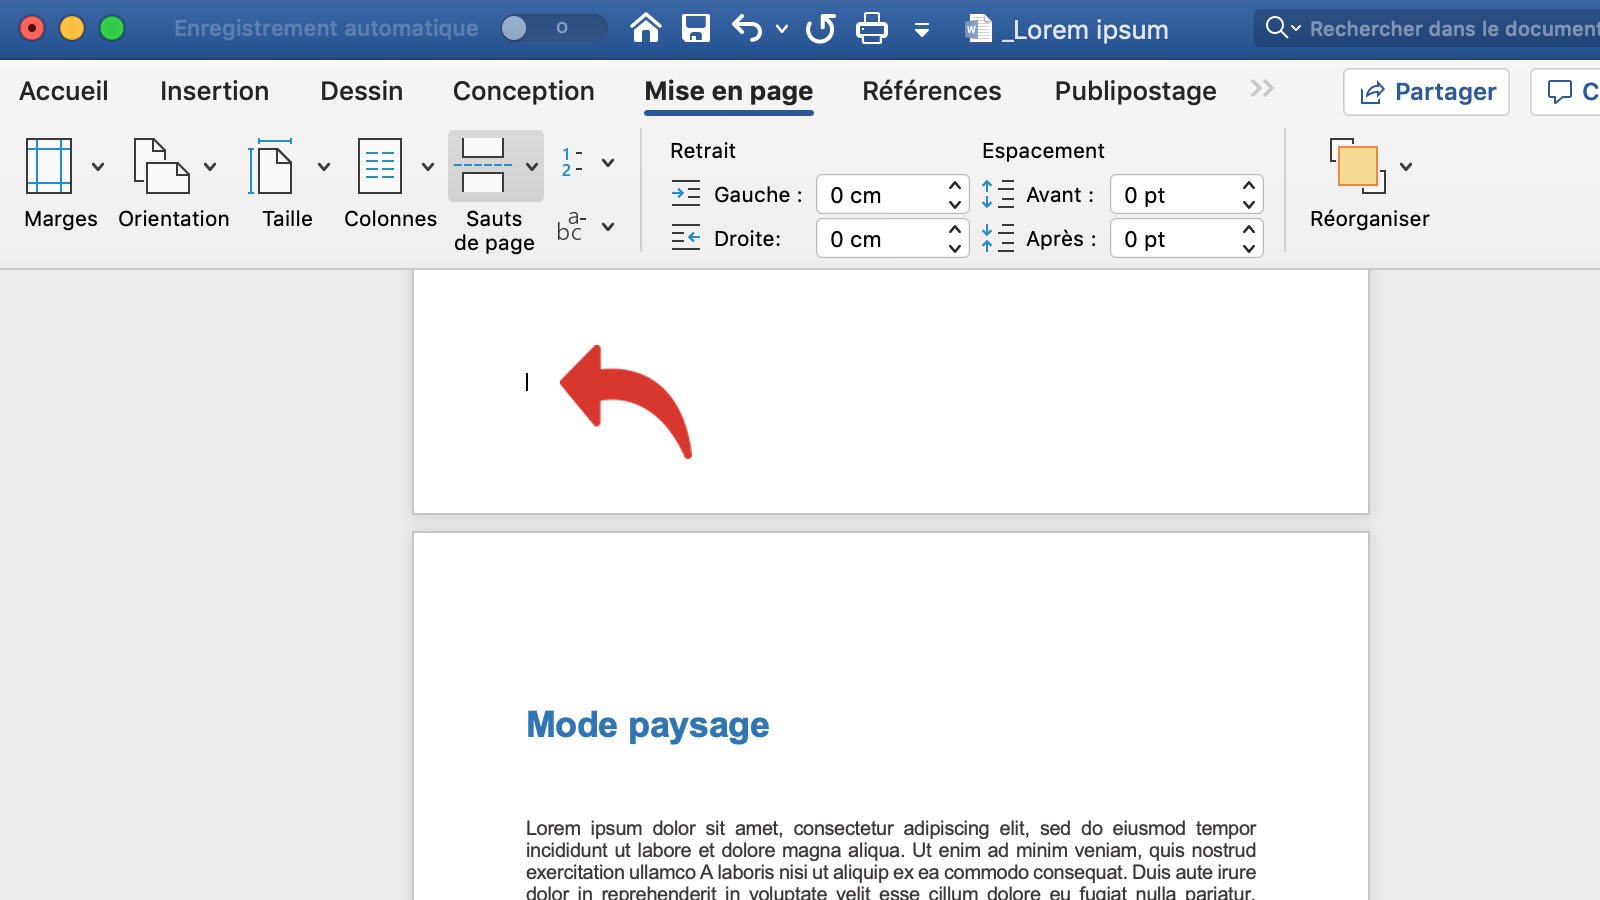1600x900 pixels.
Task: Increase the Après spacing value
Action: [1249, 230]
